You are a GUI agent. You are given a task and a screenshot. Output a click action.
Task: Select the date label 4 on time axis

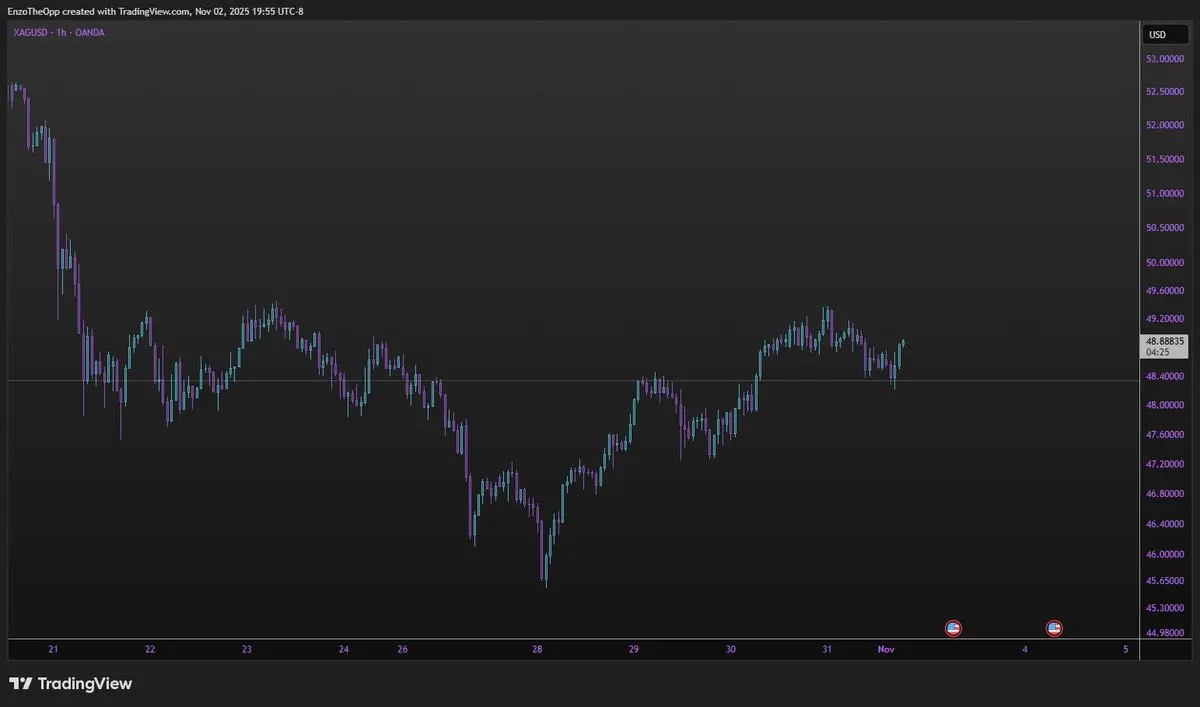(x=1025, y=650)
